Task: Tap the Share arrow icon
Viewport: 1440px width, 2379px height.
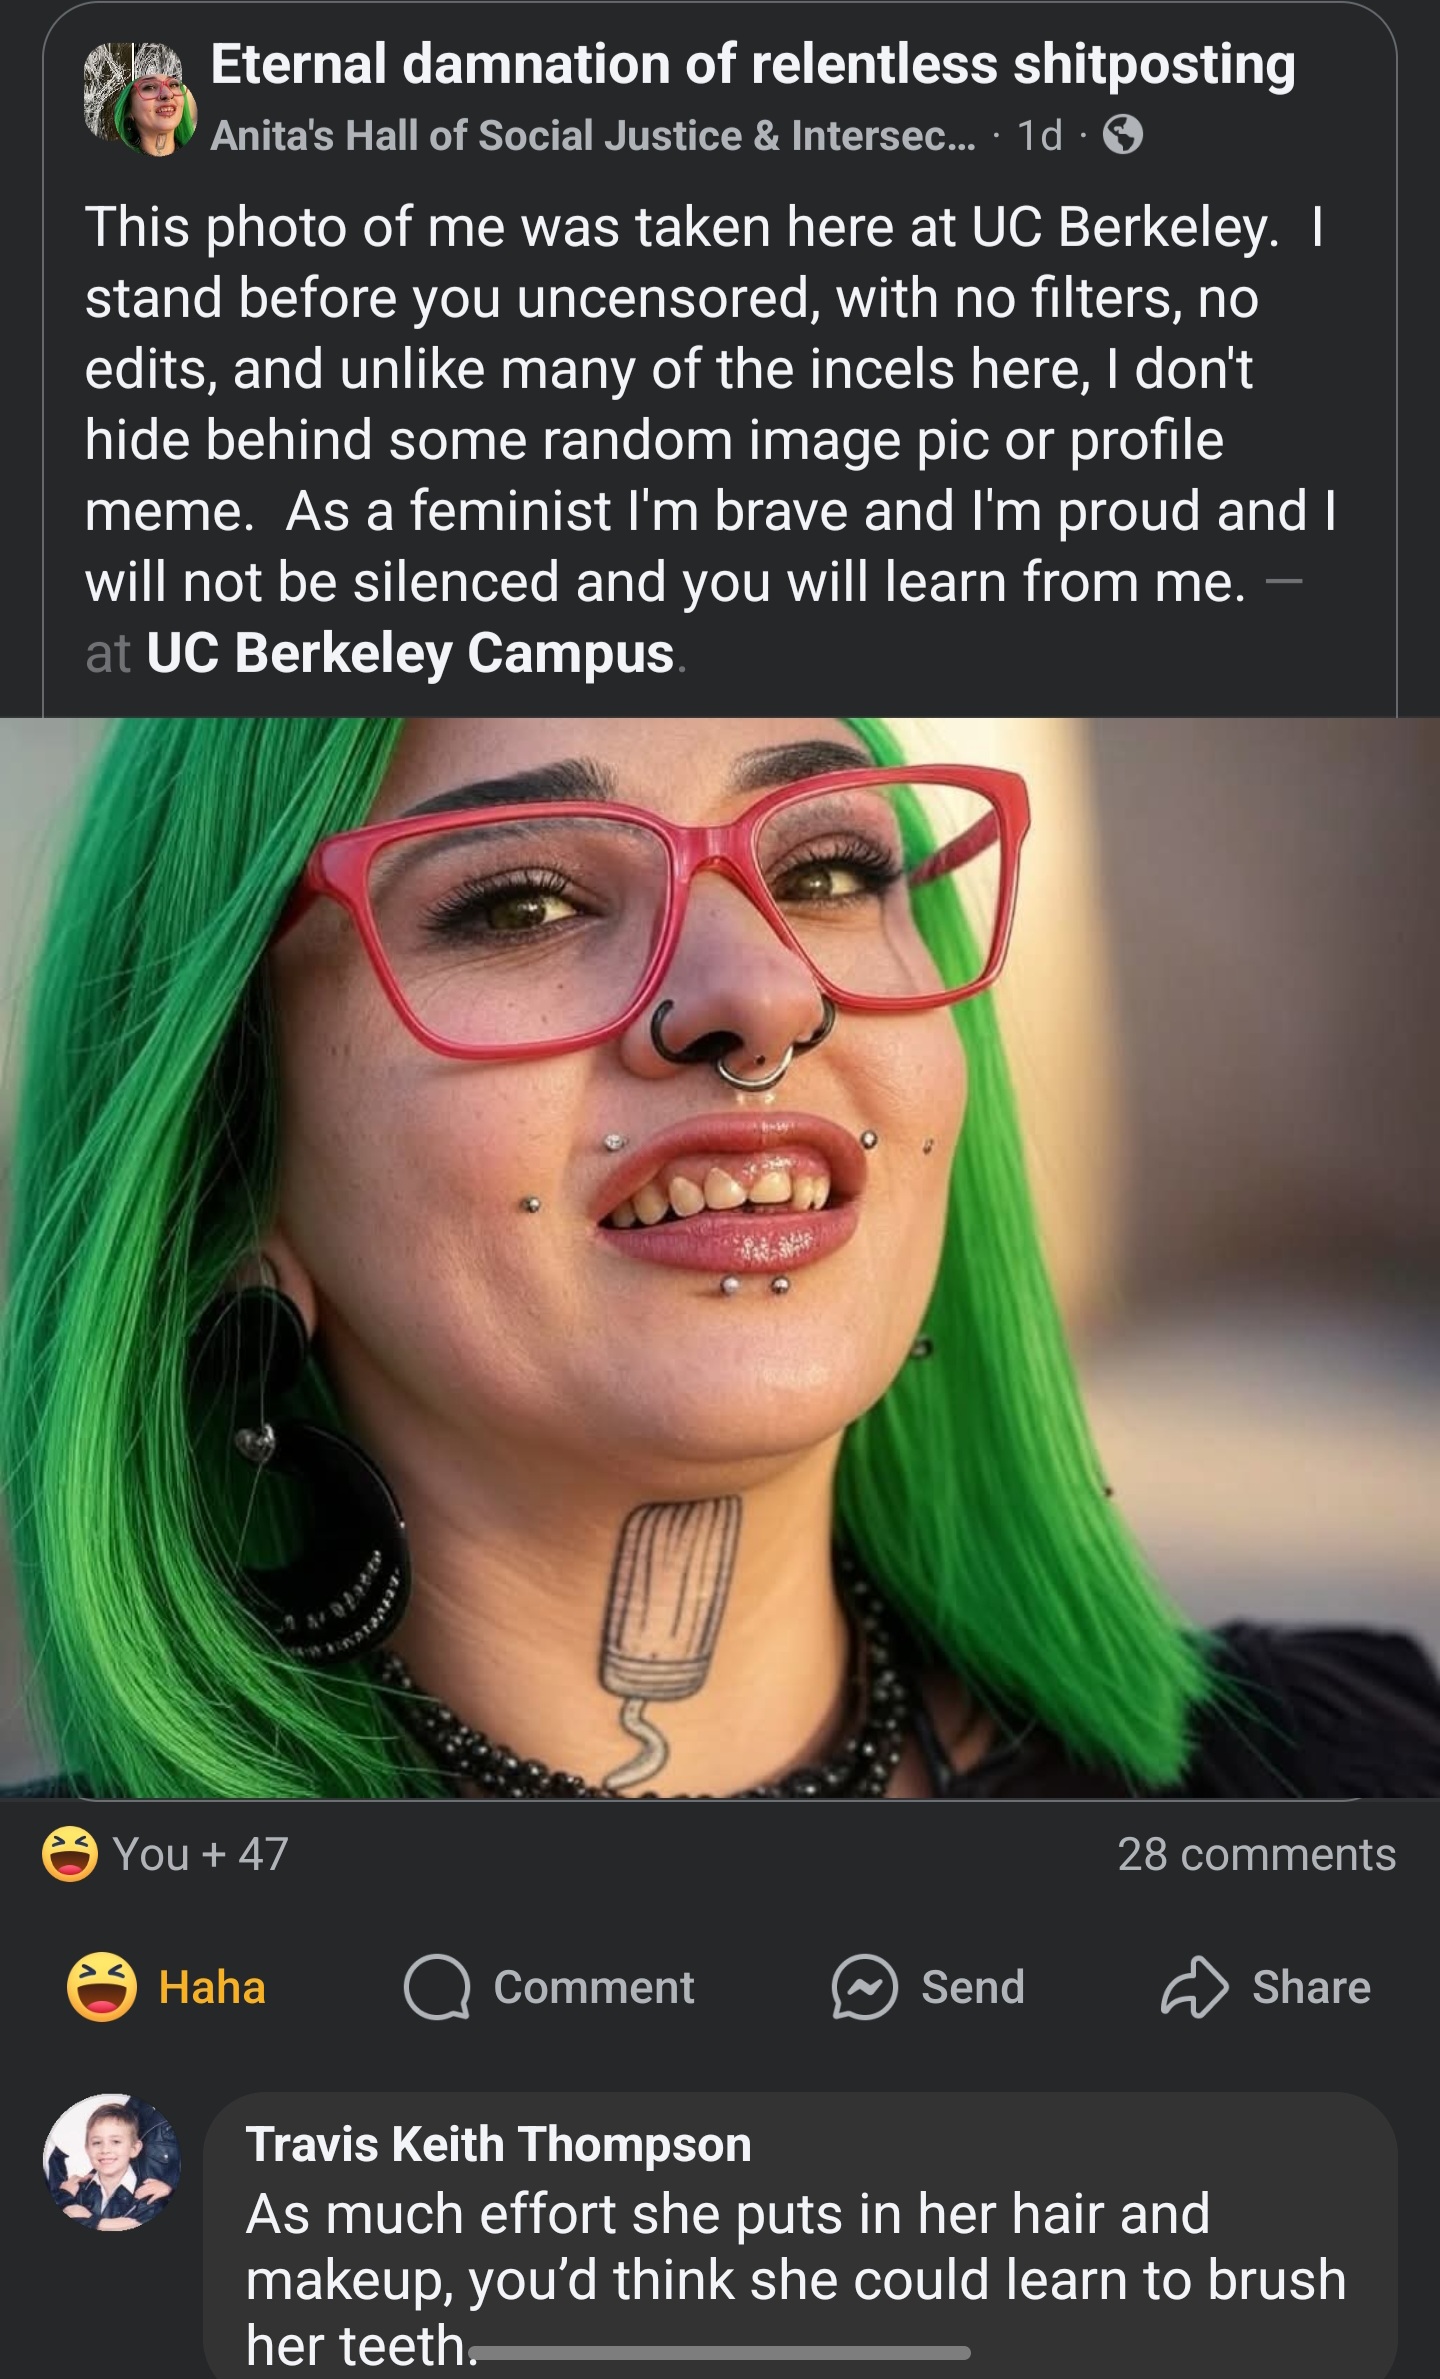Action: point(1194,1987)
